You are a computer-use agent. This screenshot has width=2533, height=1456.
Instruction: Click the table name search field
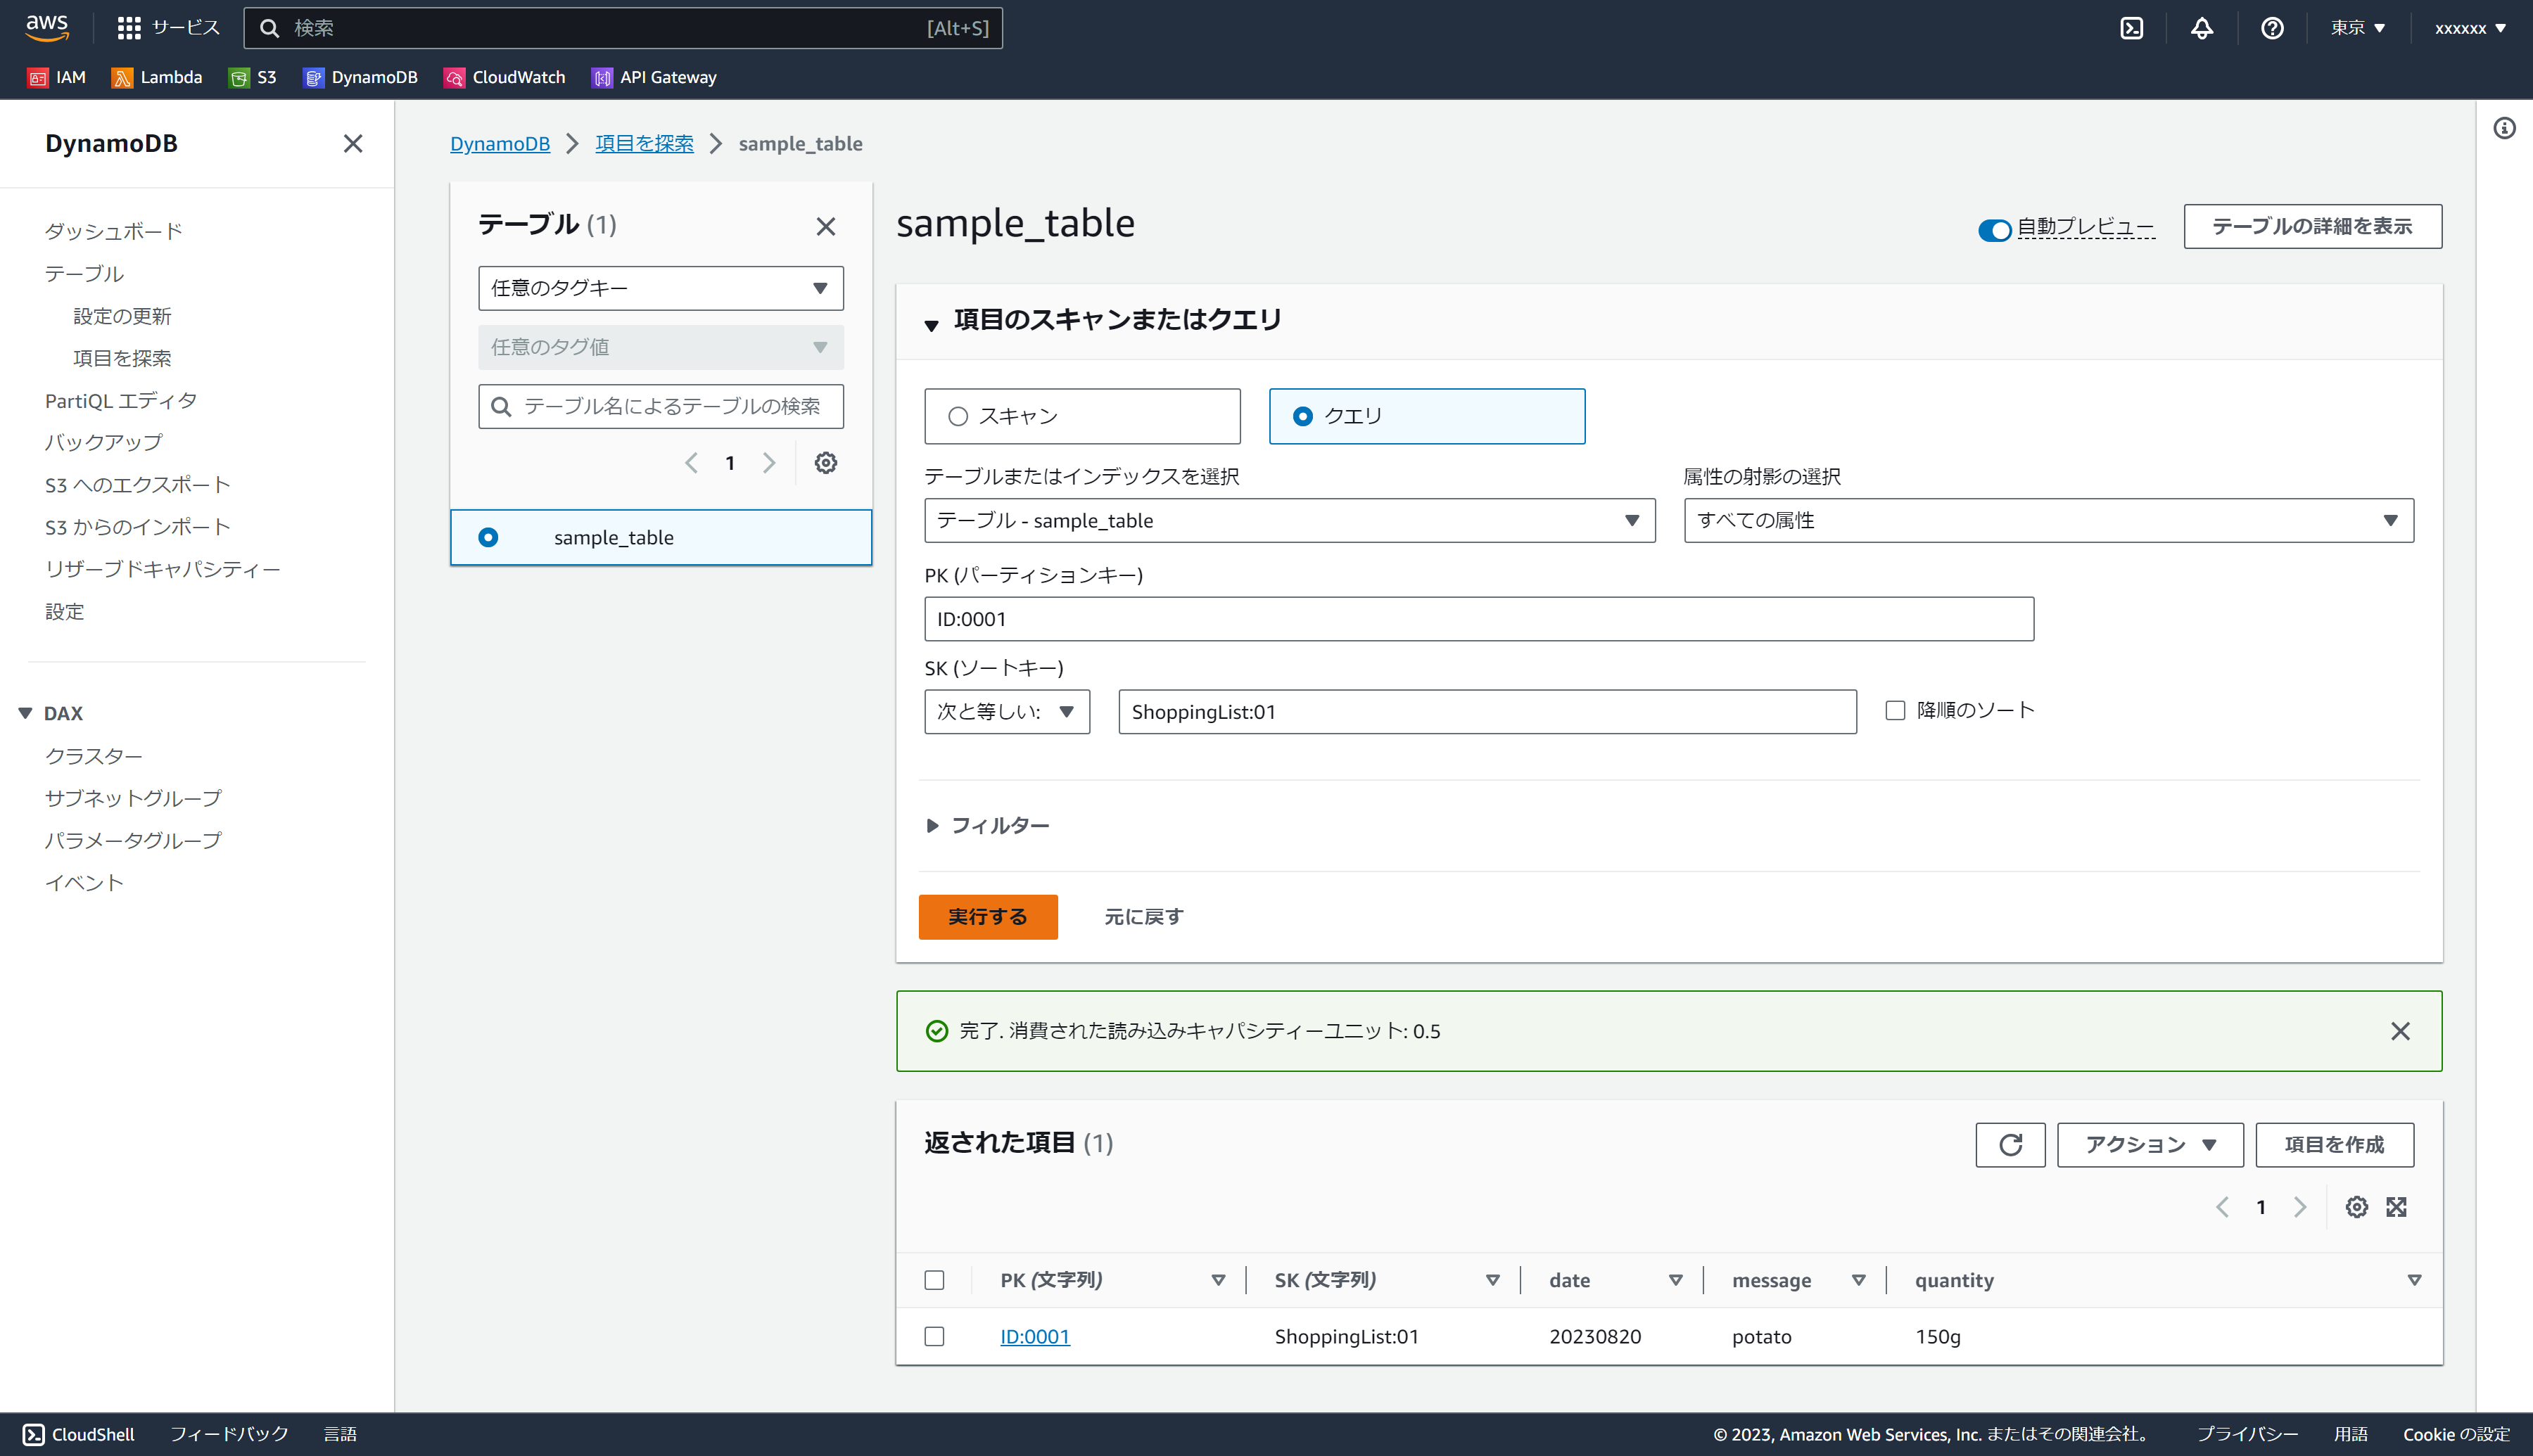tap(661, 406)
